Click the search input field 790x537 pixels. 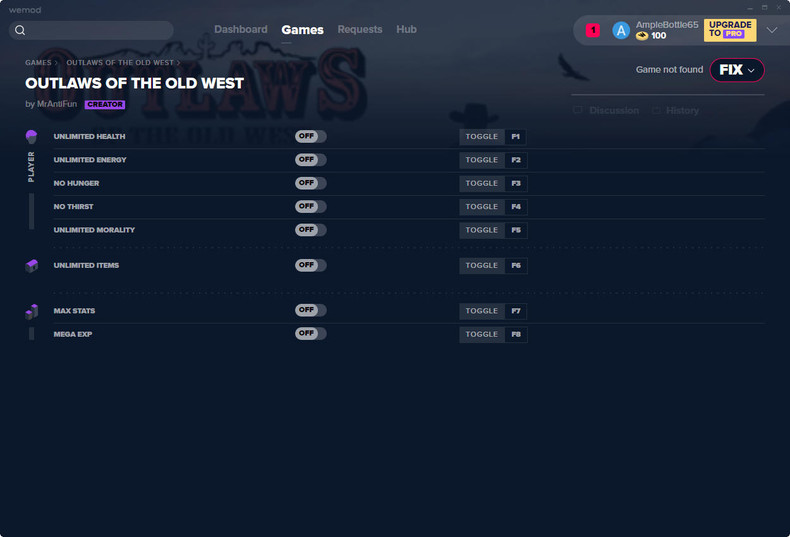pos(91,30)
